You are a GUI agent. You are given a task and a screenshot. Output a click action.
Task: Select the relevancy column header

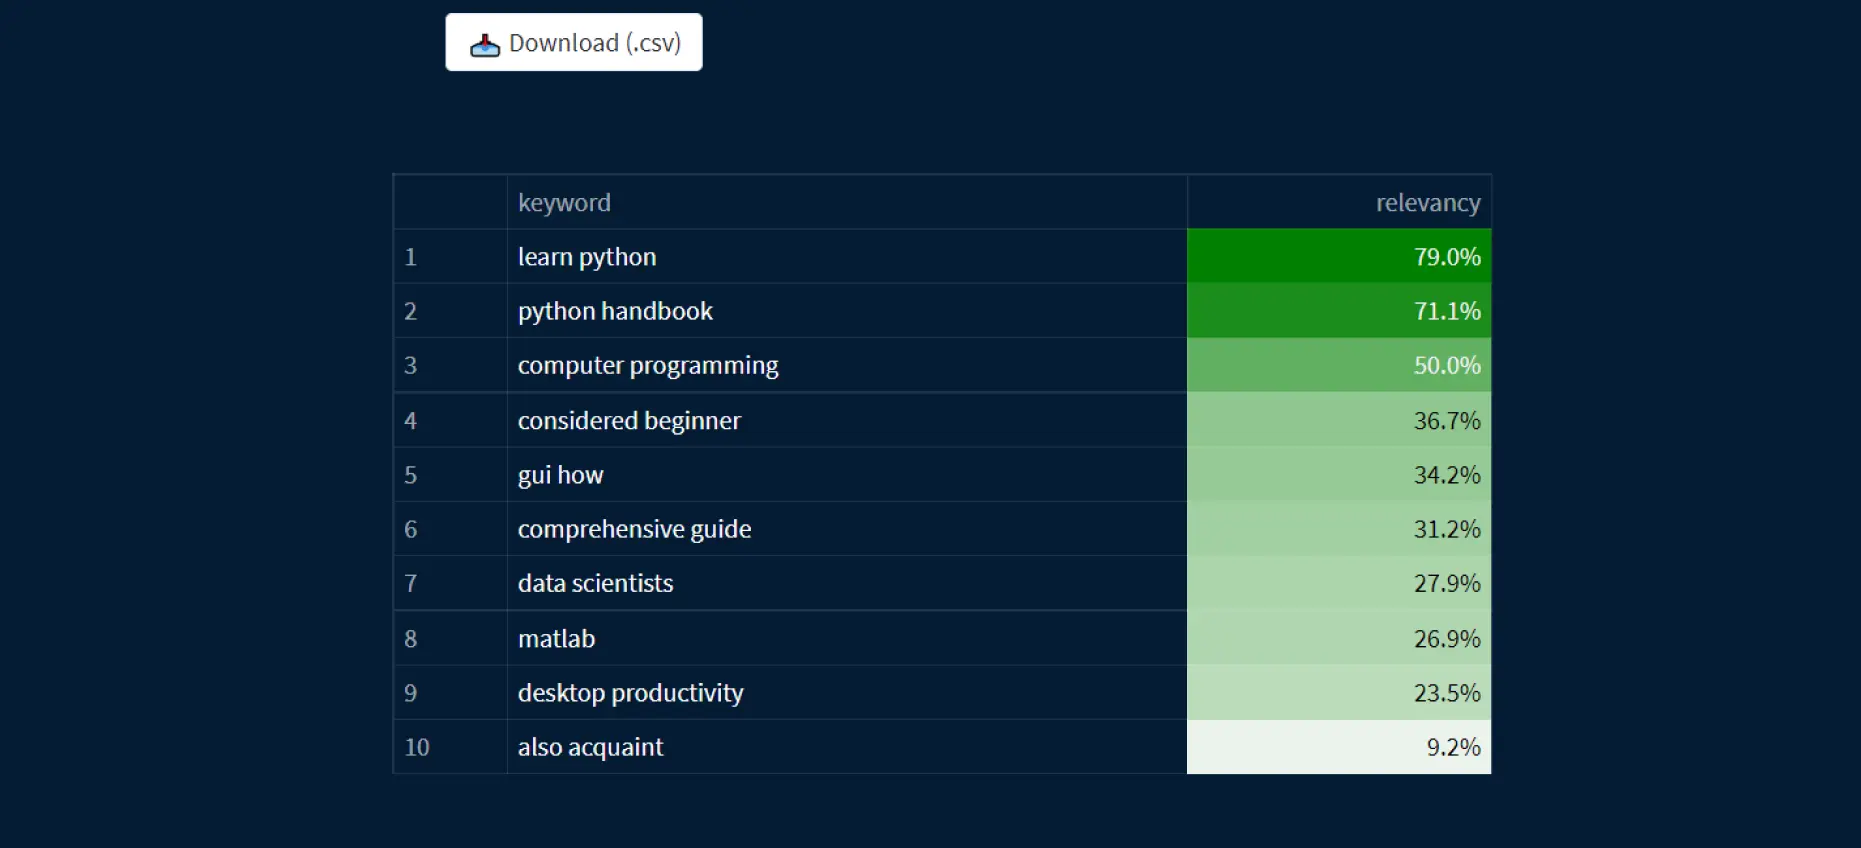point(1339,203)
